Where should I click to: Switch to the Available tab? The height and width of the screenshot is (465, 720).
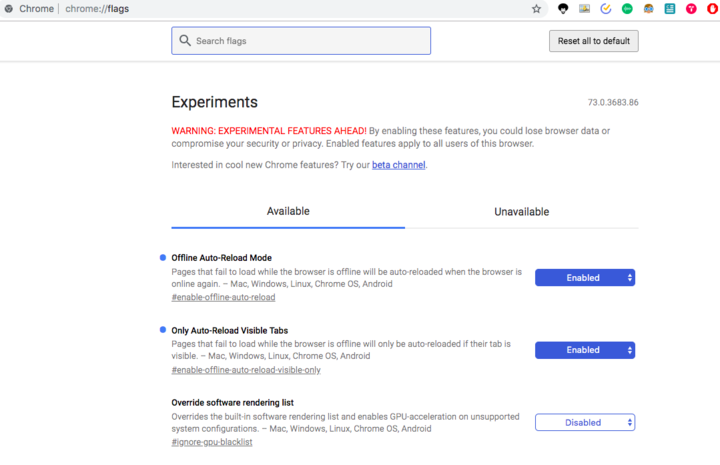tap(288, 212)
